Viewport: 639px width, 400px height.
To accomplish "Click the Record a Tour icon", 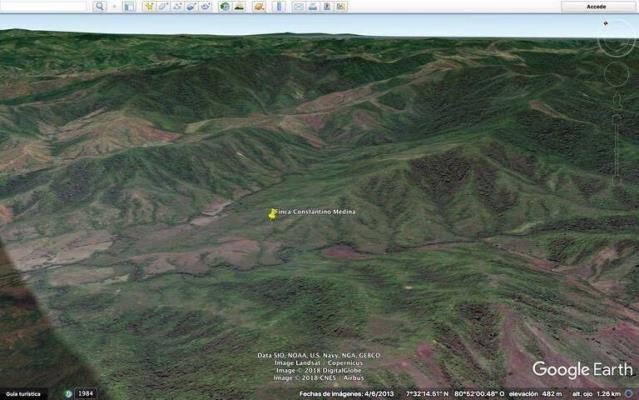I will (205, 6).
